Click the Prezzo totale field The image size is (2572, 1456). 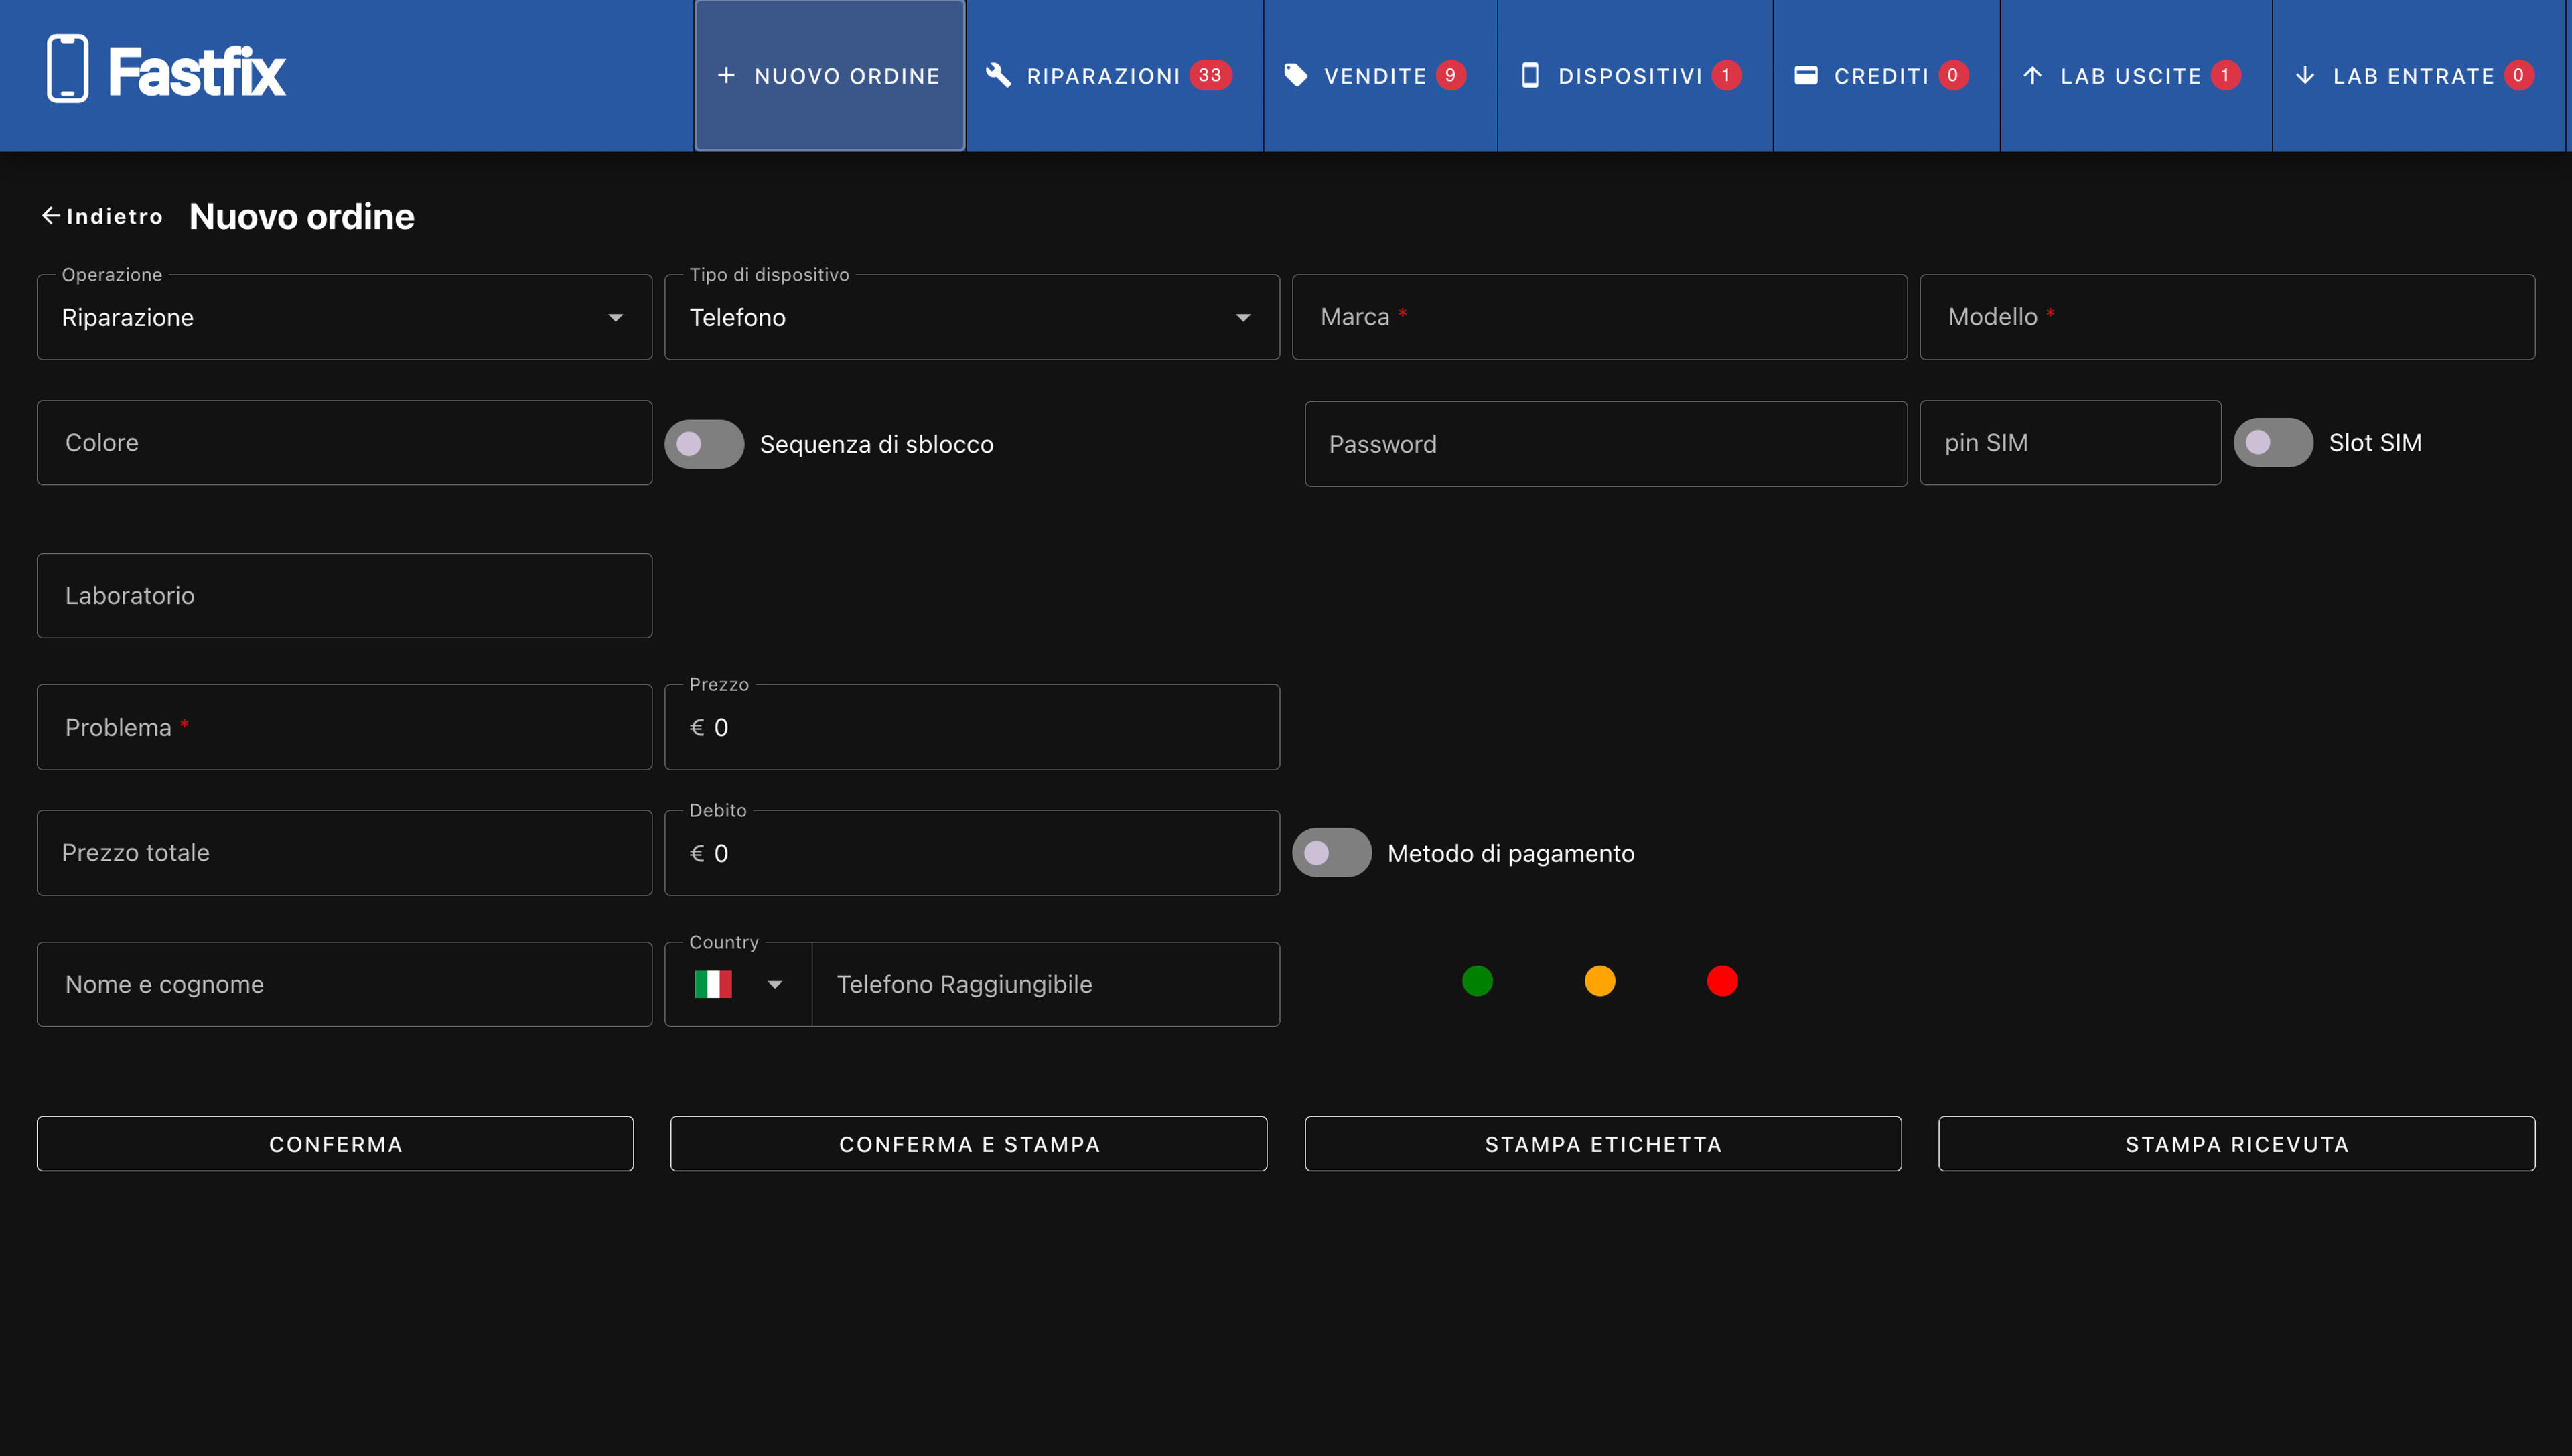click(x=344, y=853)
